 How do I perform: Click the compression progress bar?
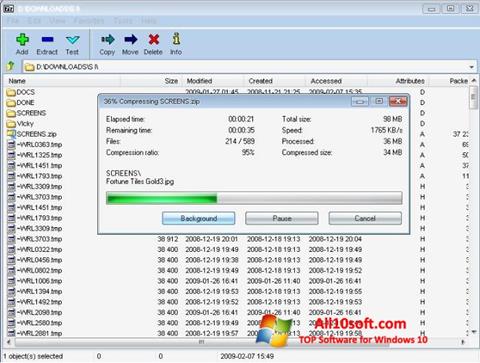pos(254,198)
